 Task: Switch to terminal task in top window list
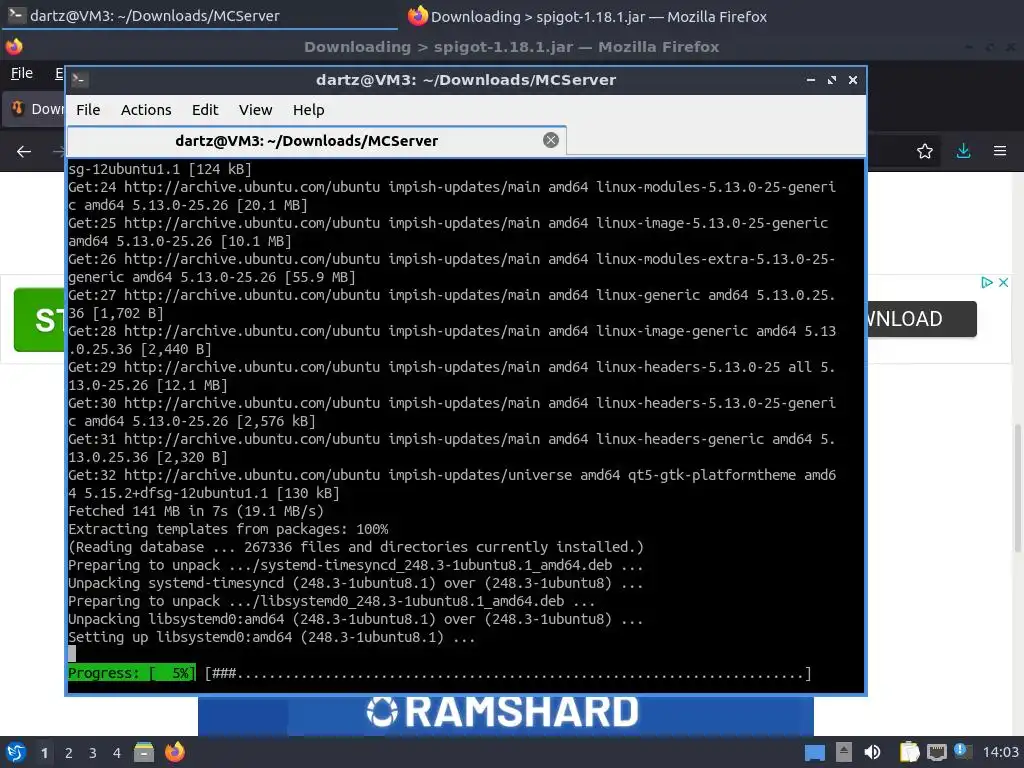tap(199, 16)
